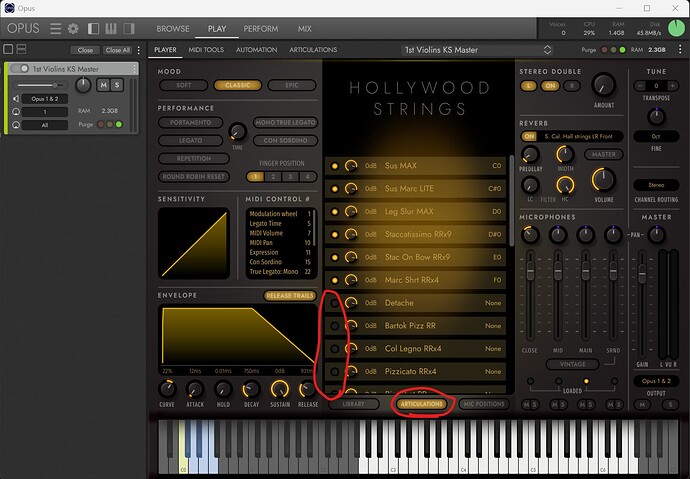The height and width of the screenshot is (479, 690).
Task: Enable the Col Legno RRx4 articulation
Action: 334,349
